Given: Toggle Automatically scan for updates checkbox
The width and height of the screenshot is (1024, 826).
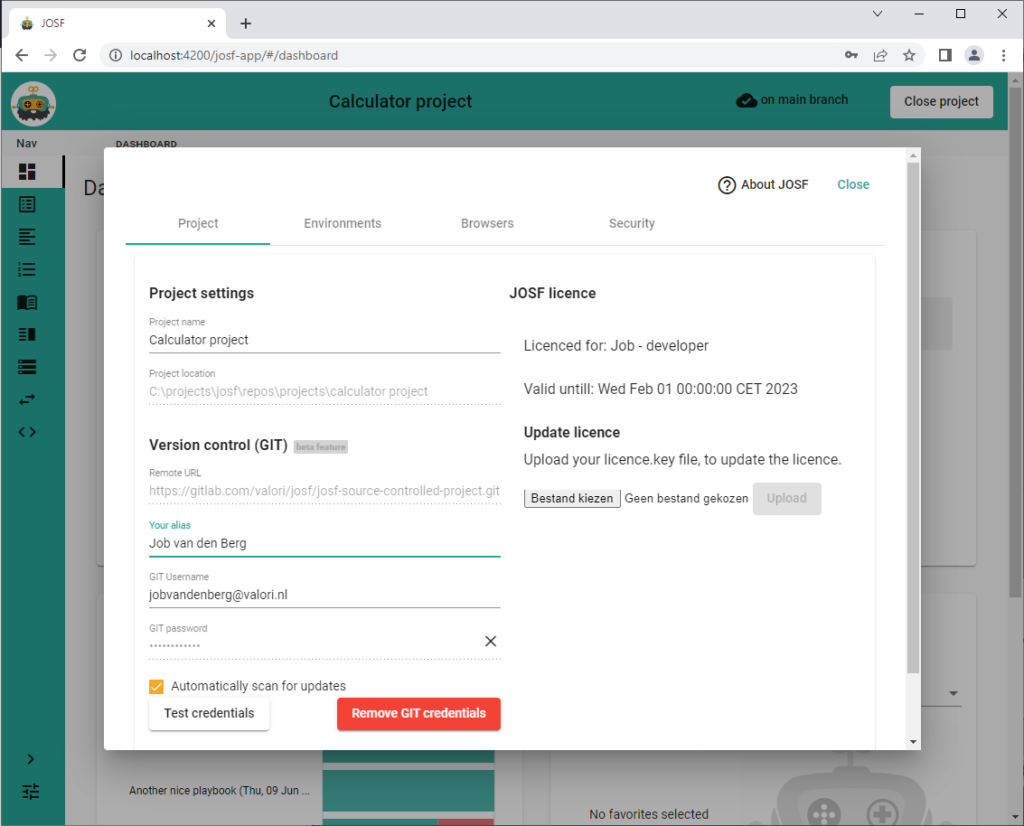Looking at the screenshot, I should pyautogui.click(x=156, y=686).
